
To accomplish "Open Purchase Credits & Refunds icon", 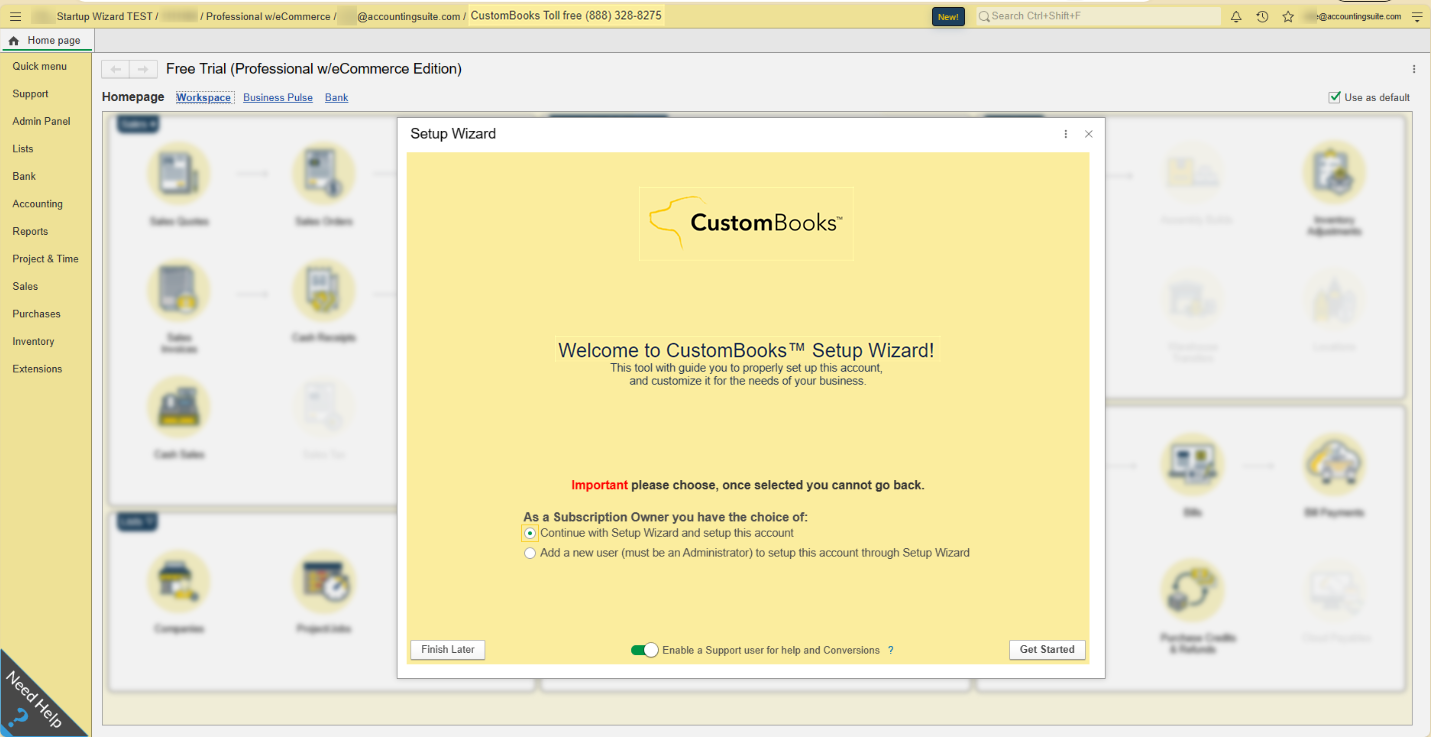I will point(1192,590).
